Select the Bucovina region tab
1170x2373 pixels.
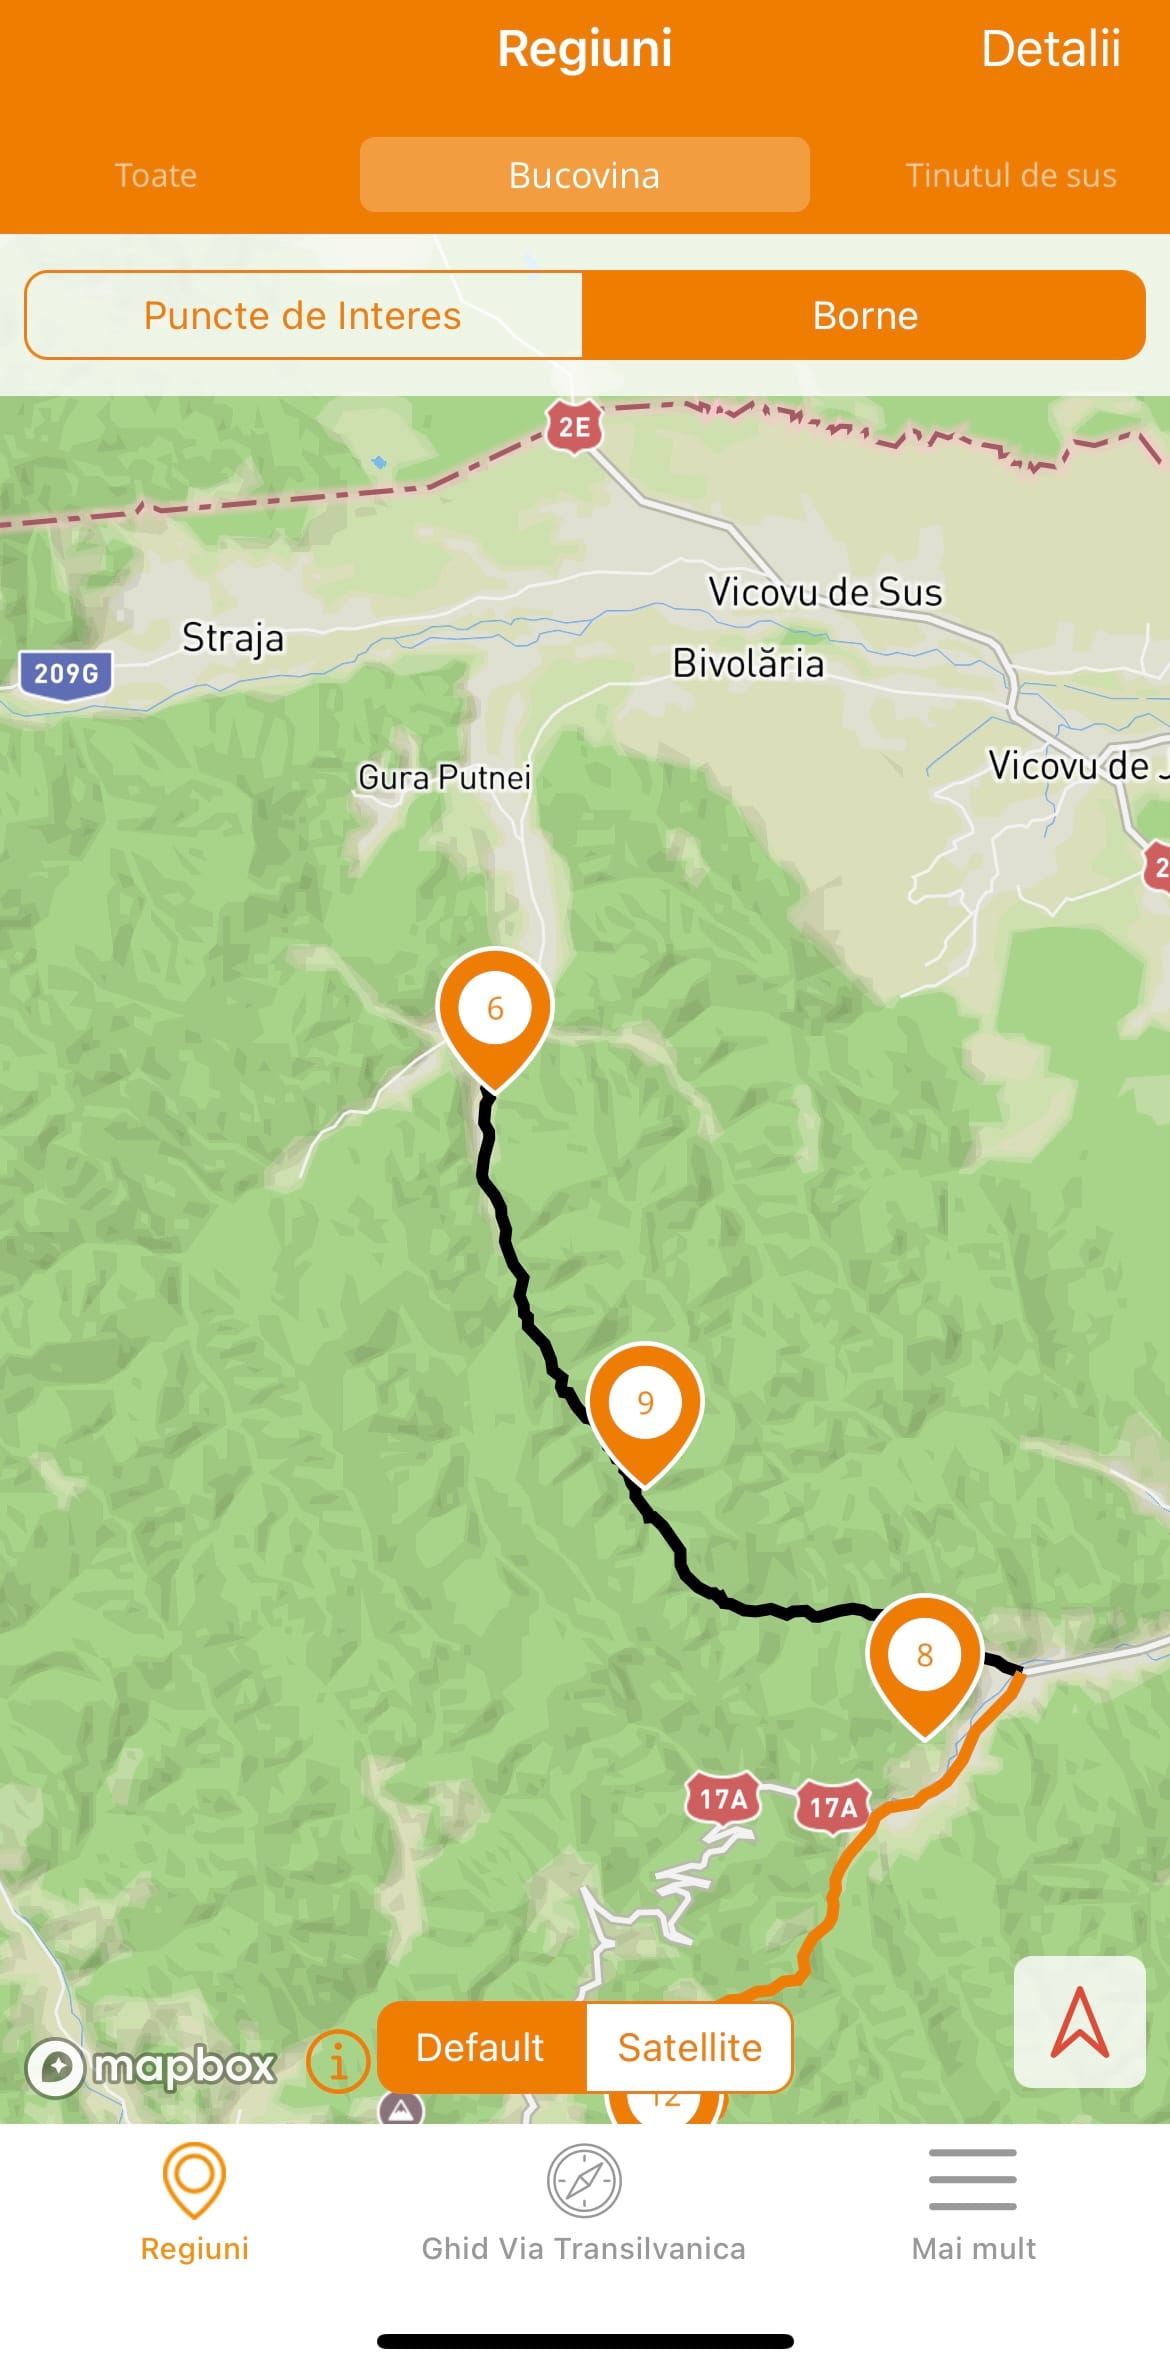click(584, 175)
